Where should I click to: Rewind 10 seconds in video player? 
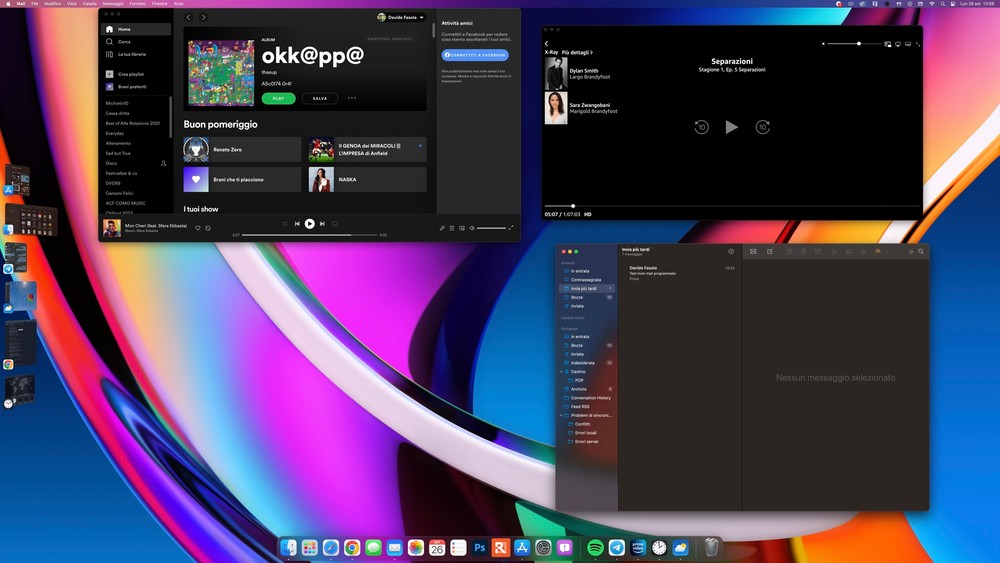[x=701, y=127]
